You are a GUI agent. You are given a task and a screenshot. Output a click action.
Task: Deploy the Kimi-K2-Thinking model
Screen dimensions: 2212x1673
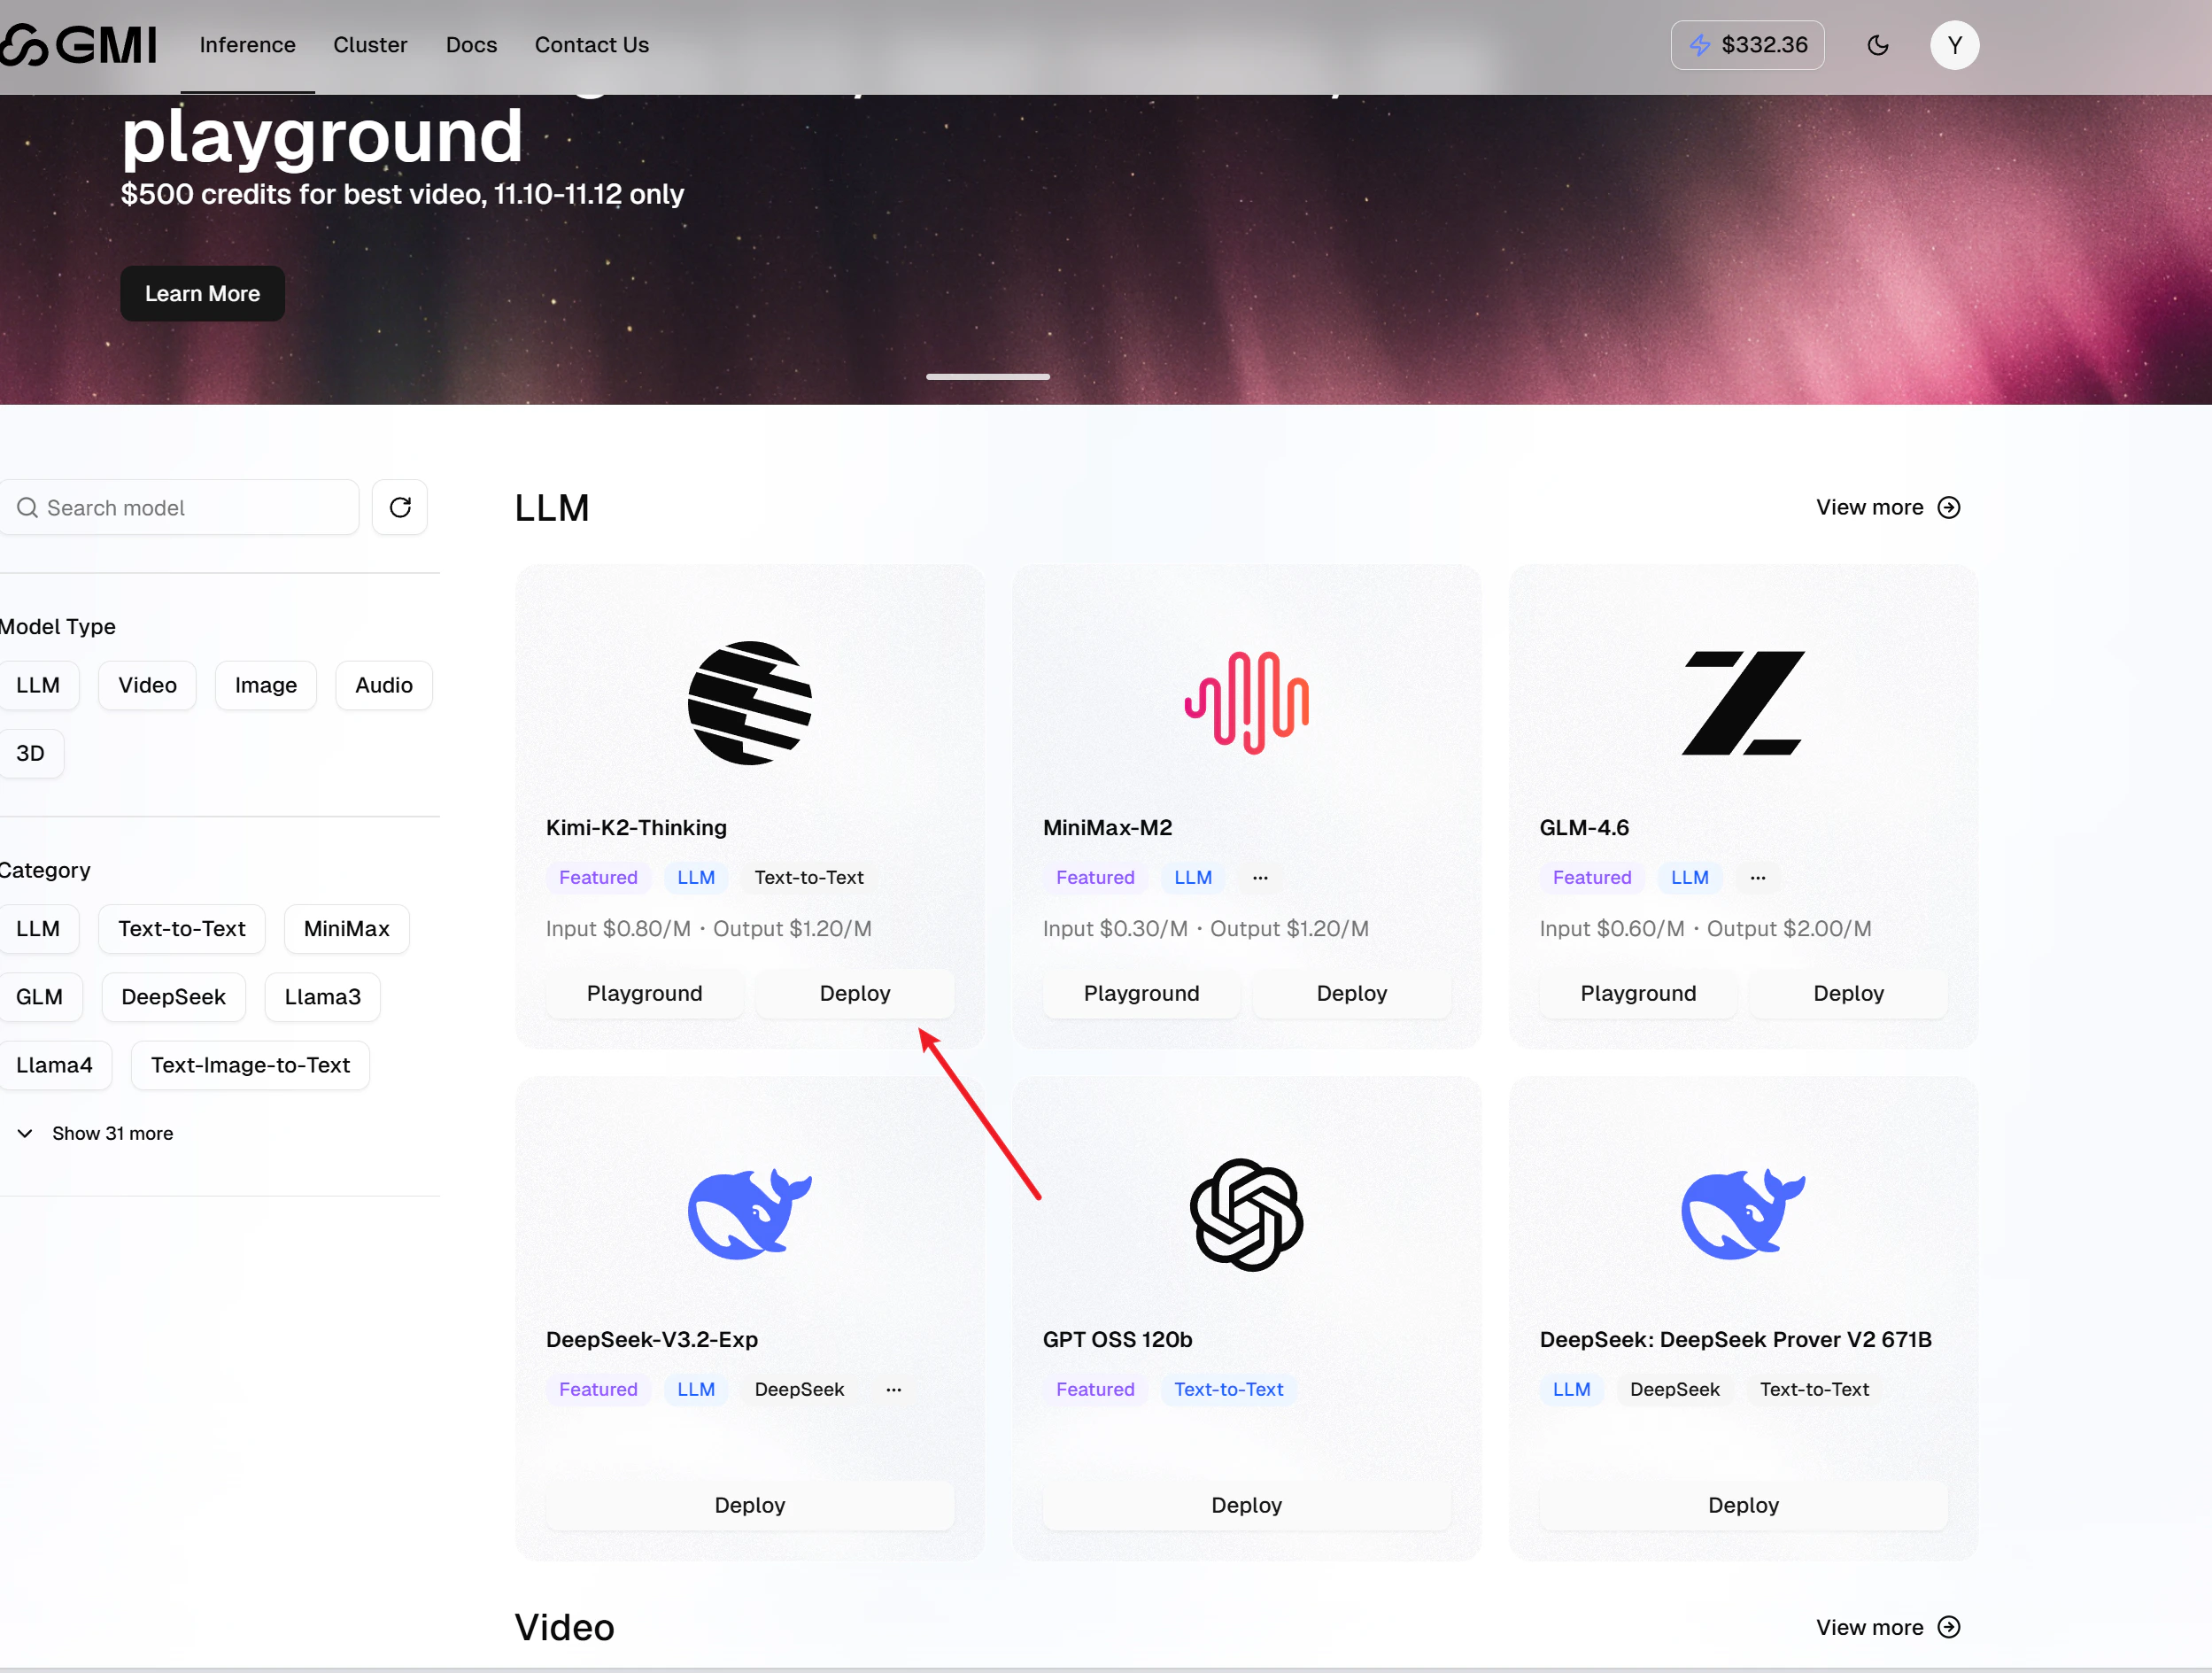coord(854,993)
